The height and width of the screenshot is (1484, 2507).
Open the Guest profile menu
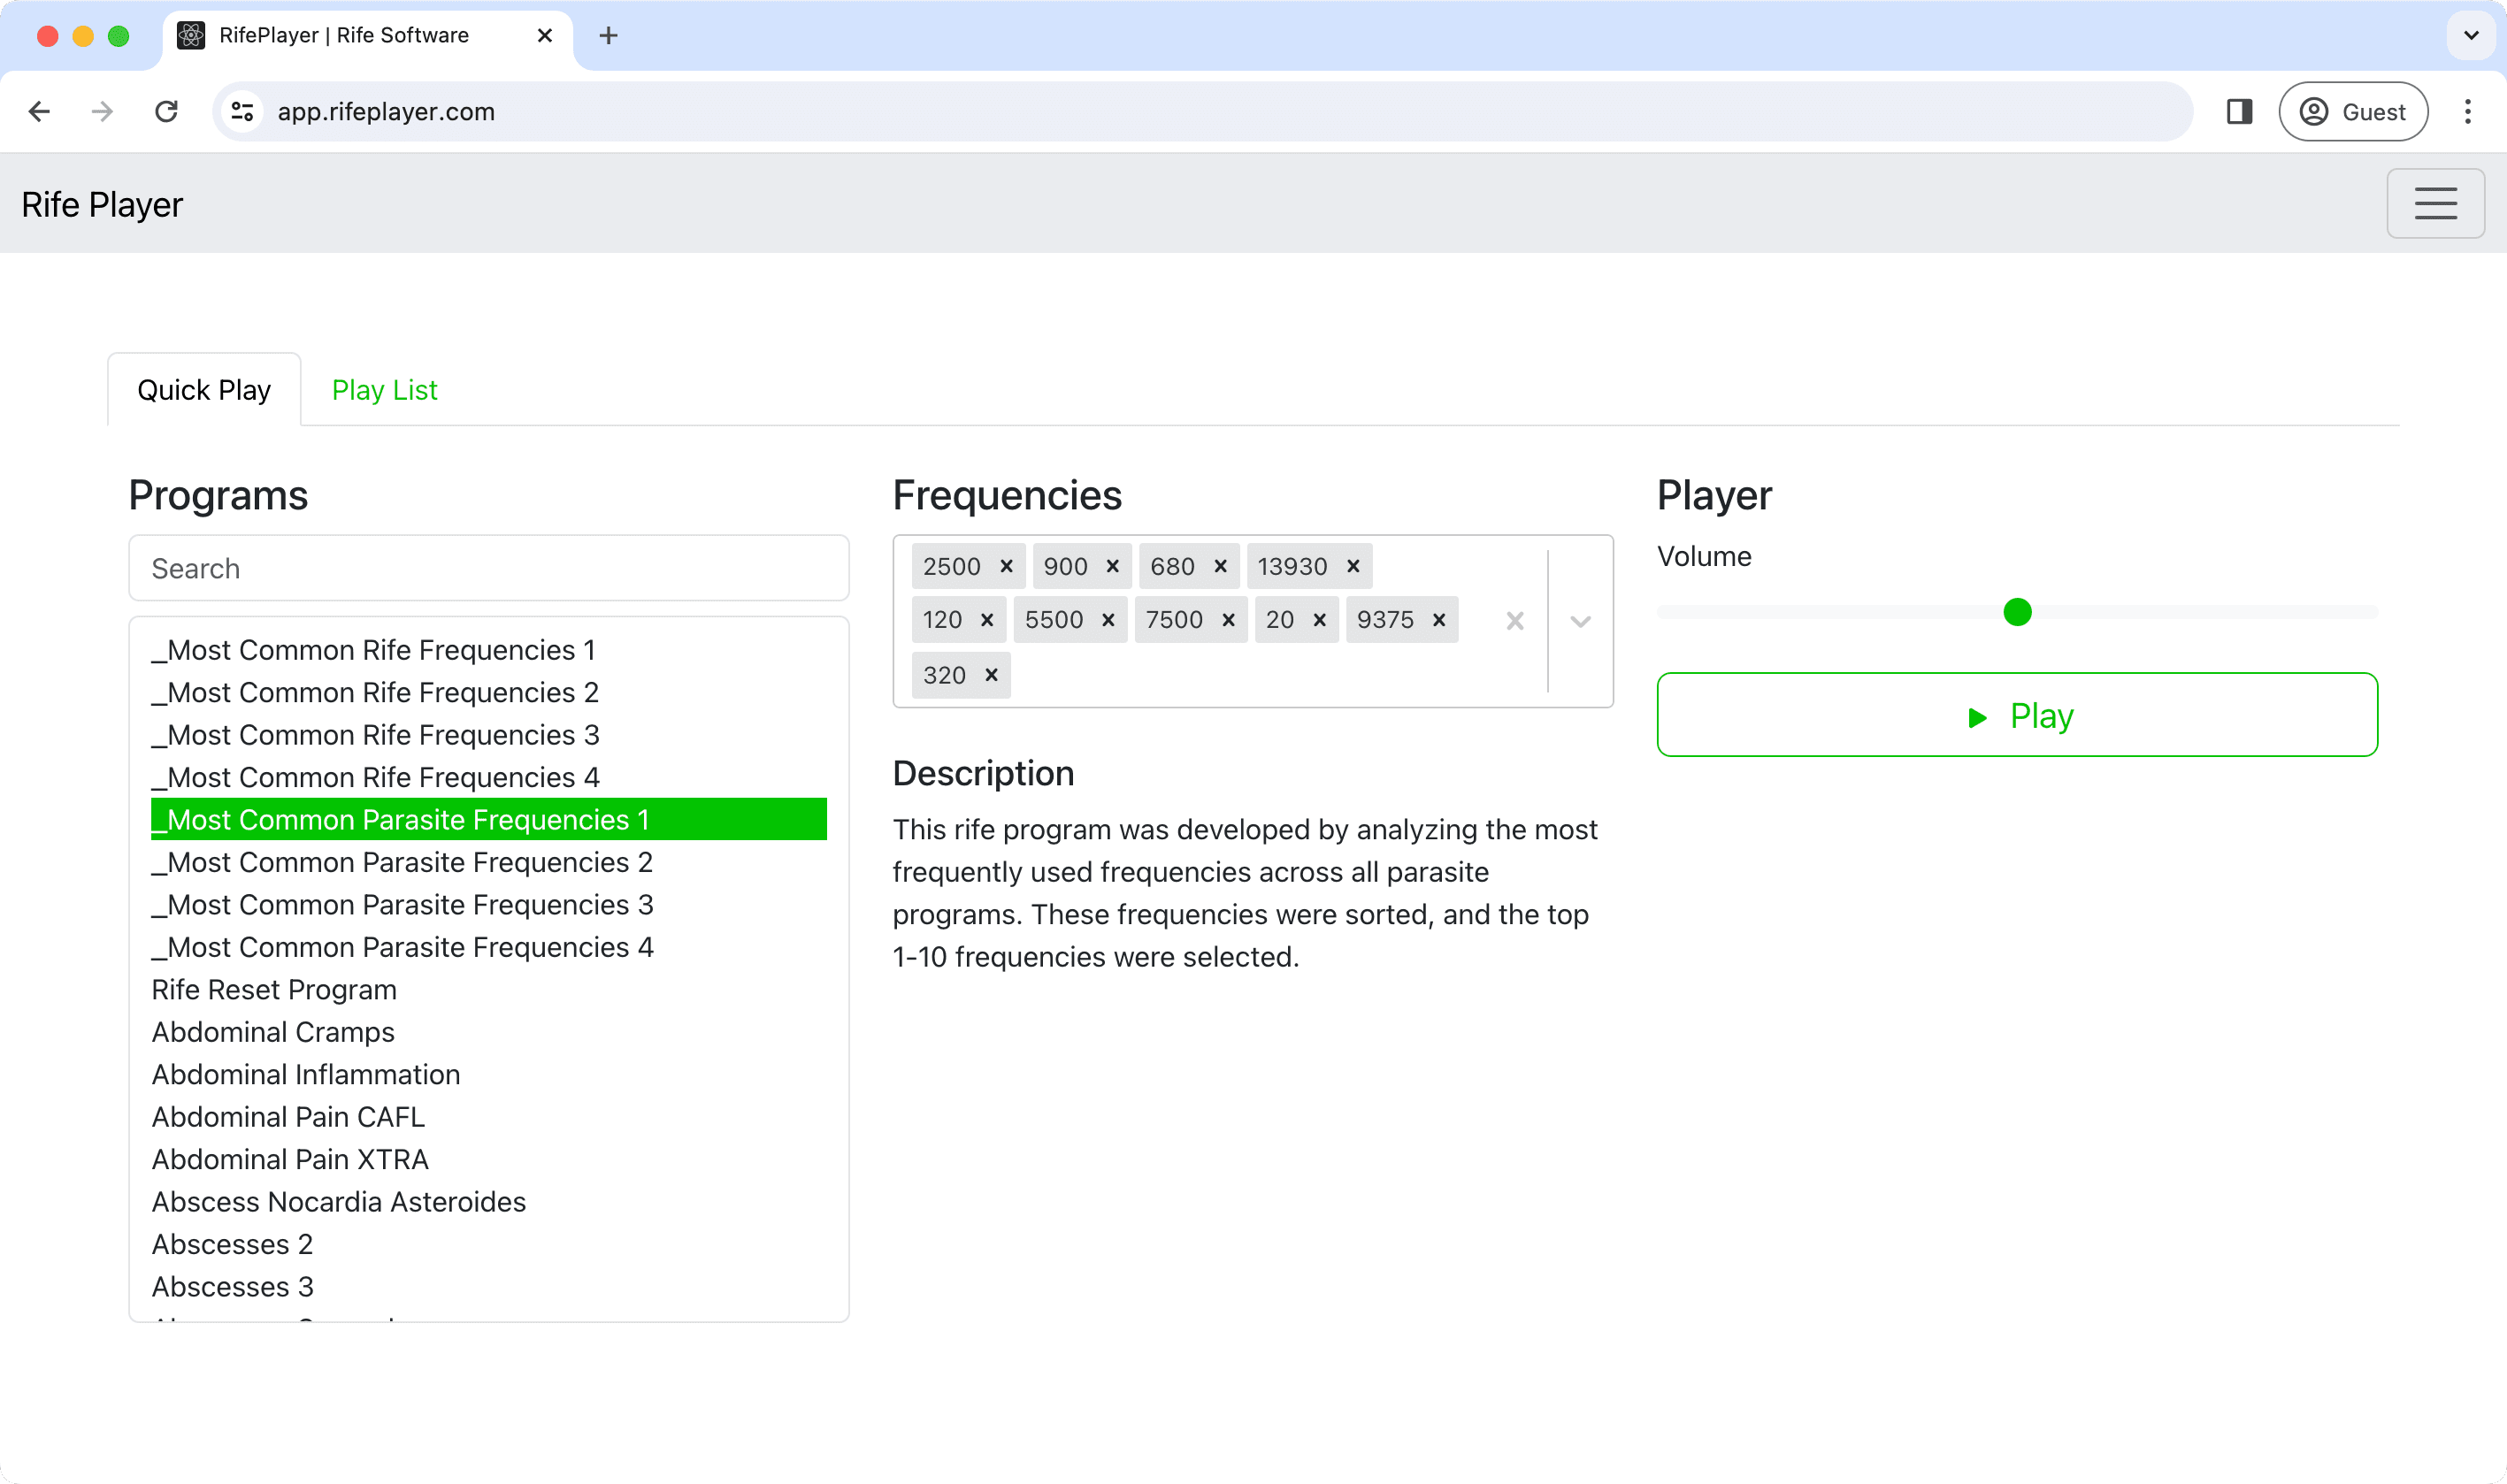2352,111
